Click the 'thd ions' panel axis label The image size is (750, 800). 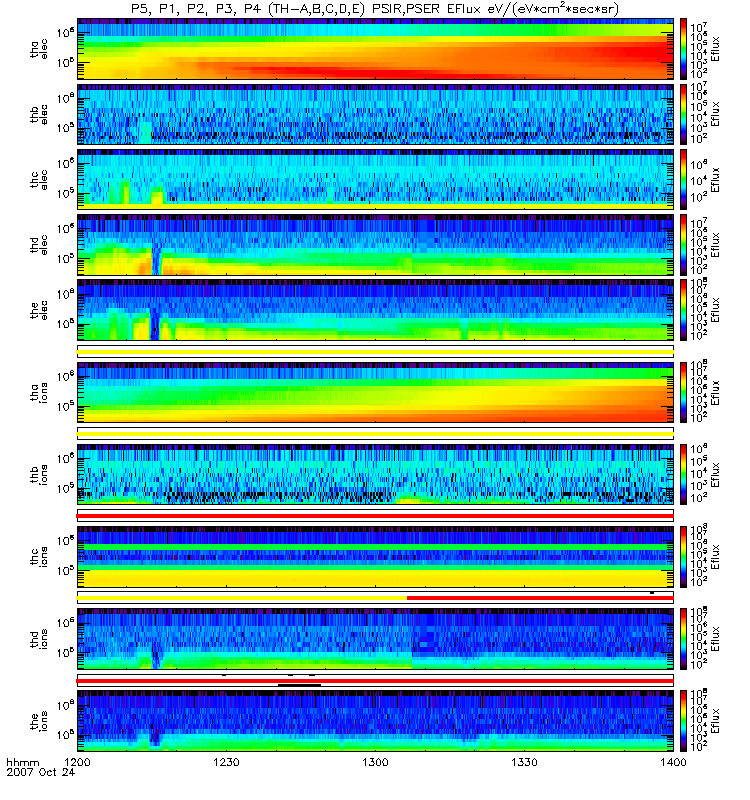coord(39,639)
